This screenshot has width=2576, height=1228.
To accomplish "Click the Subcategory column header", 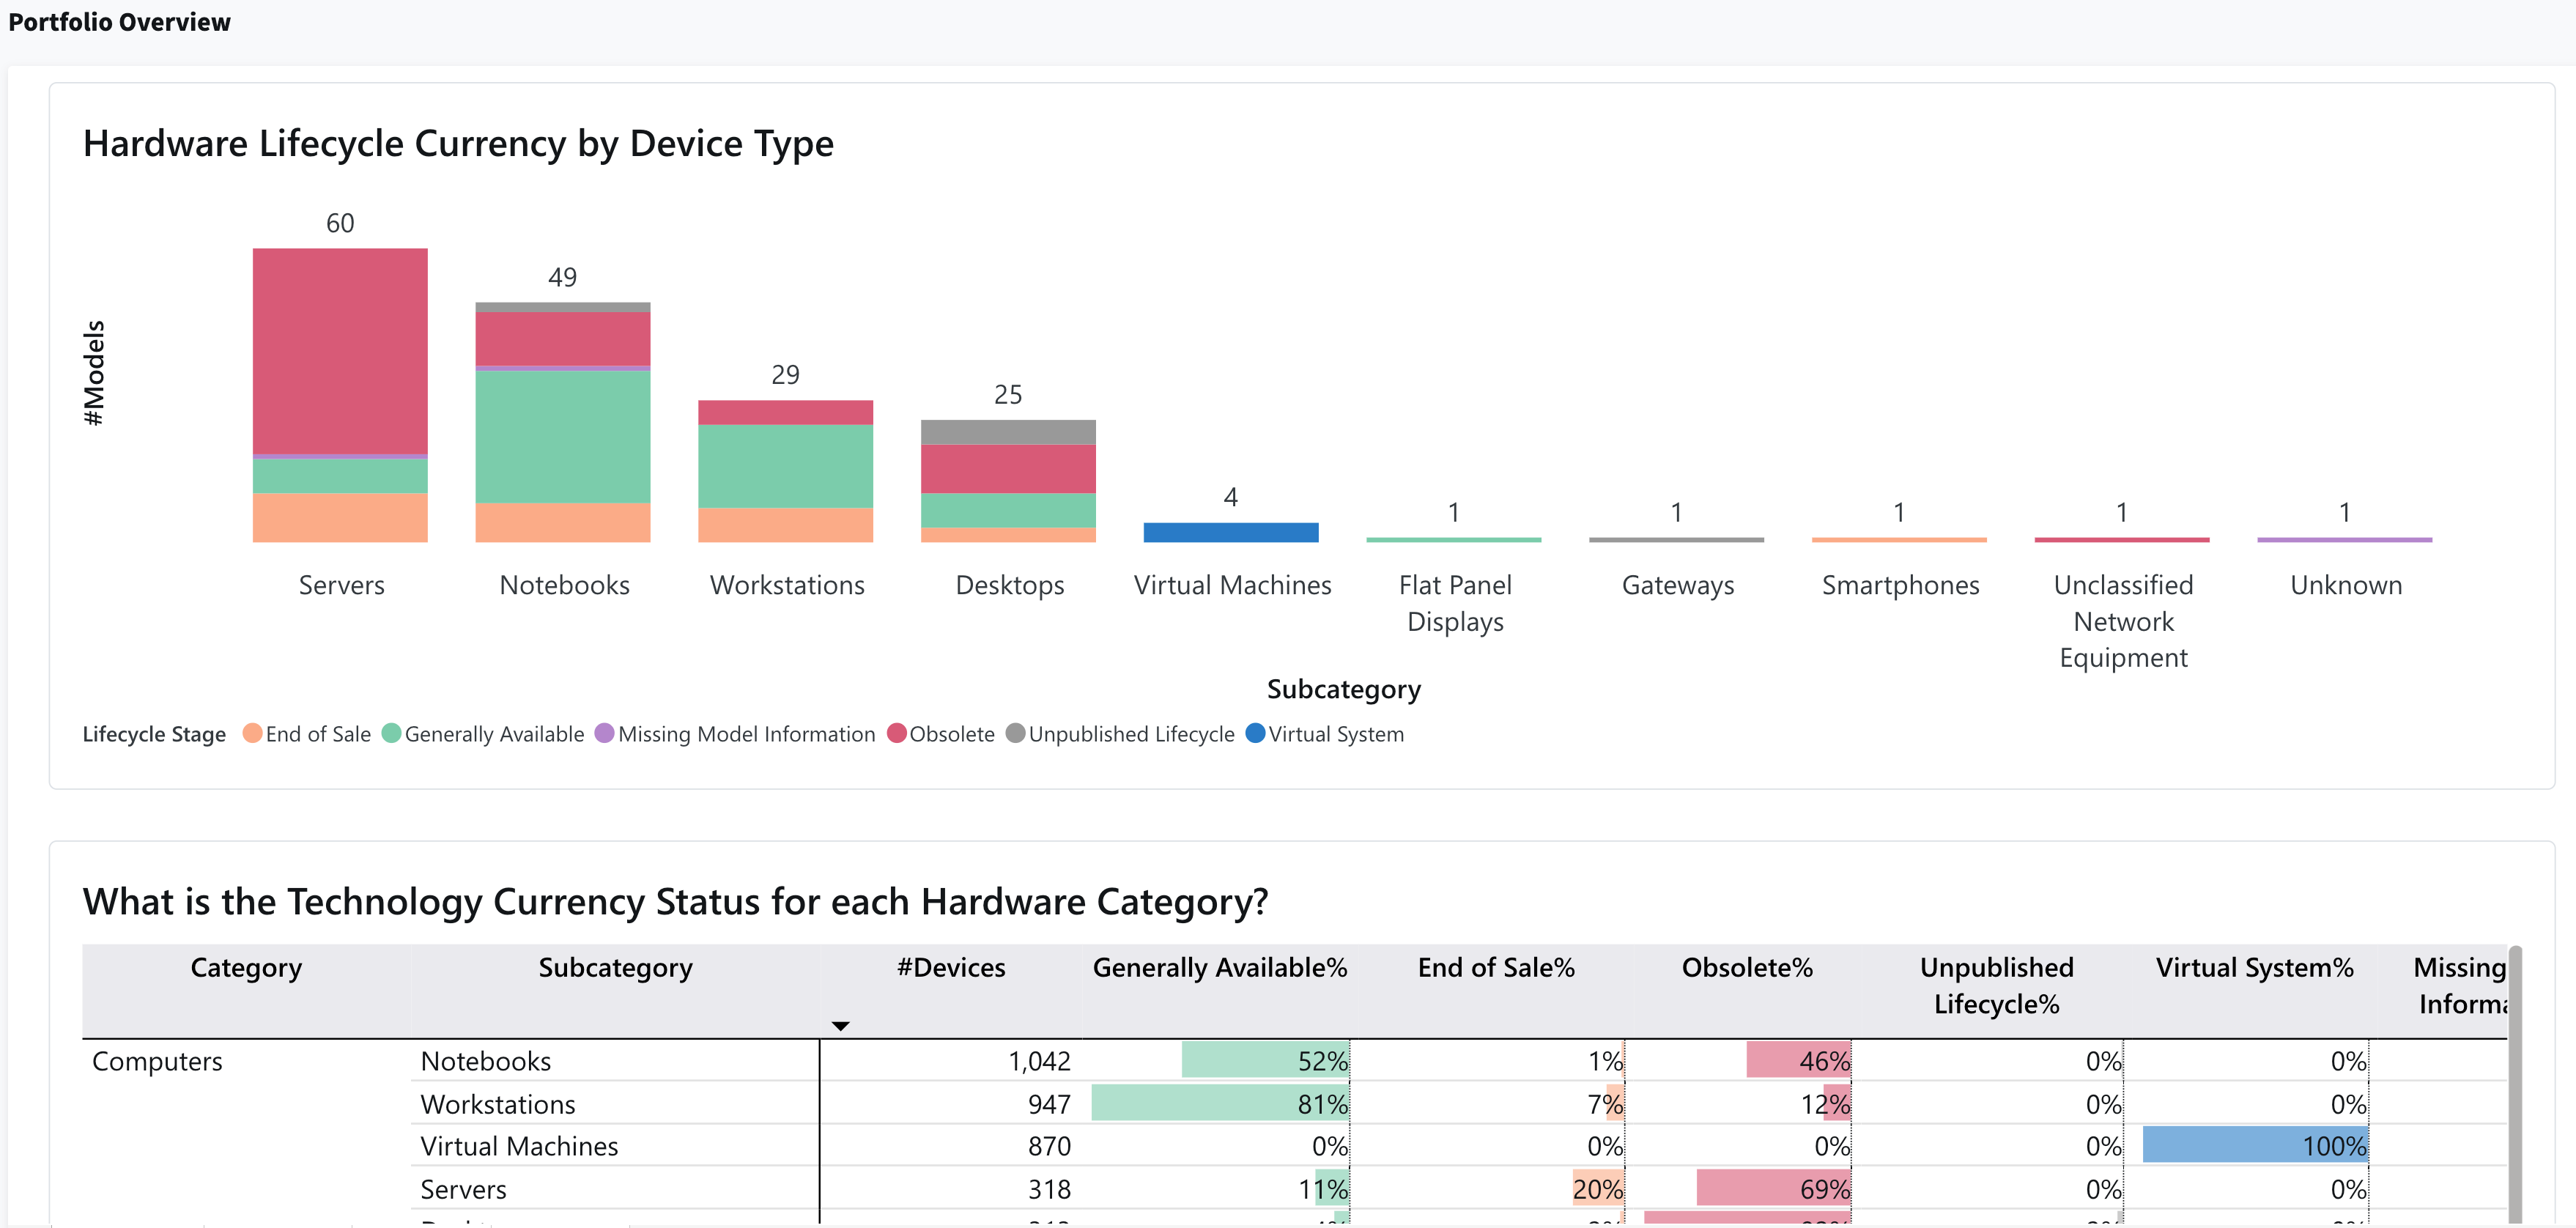I will click(615, 967).
